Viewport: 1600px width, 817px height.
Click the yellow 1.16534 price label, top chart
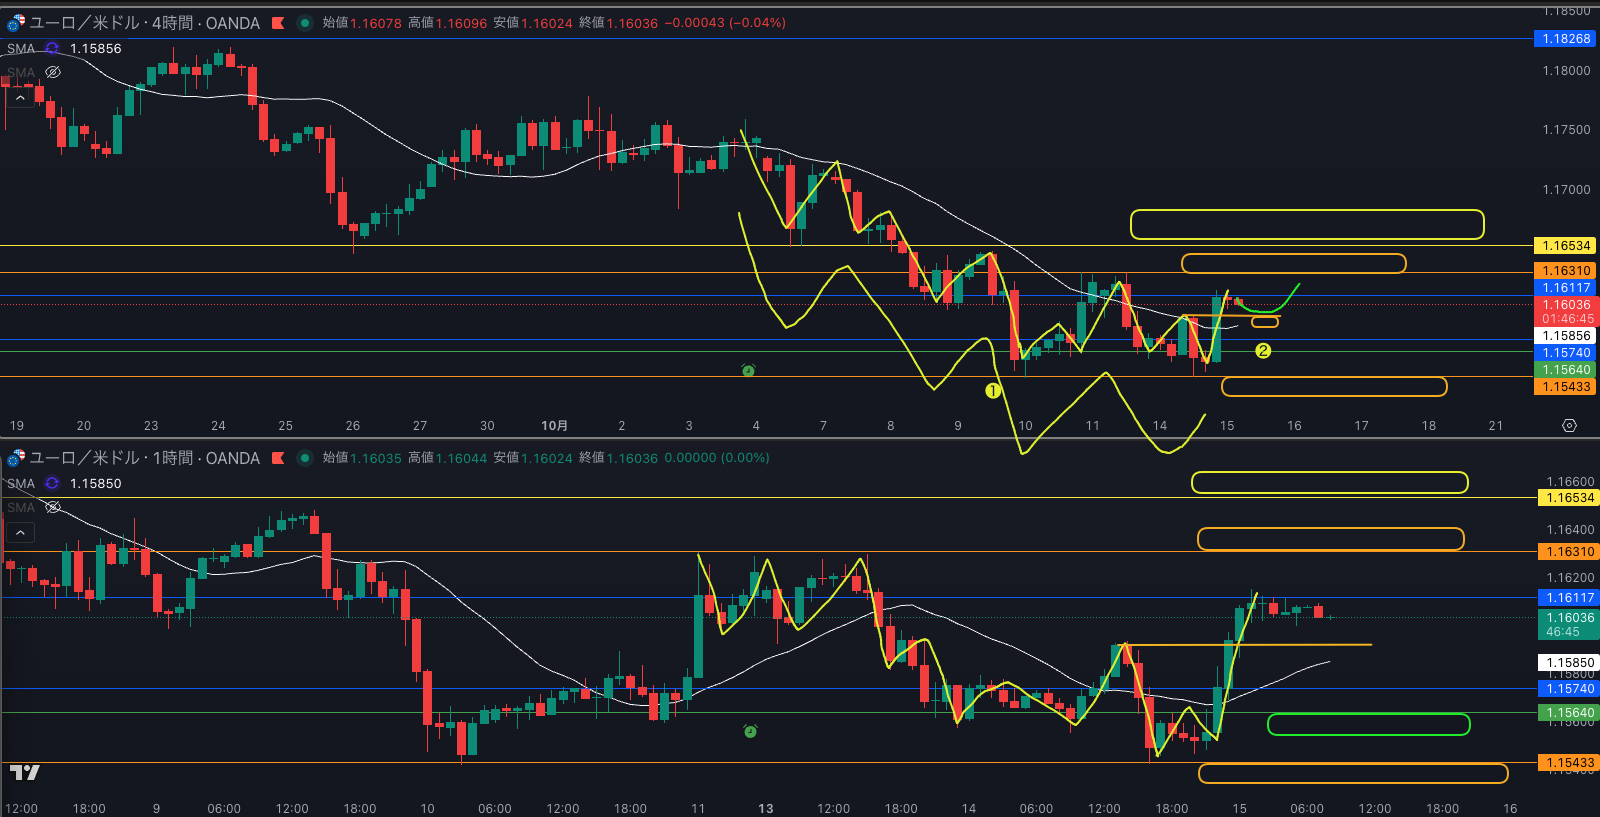tap(1565, 246)
